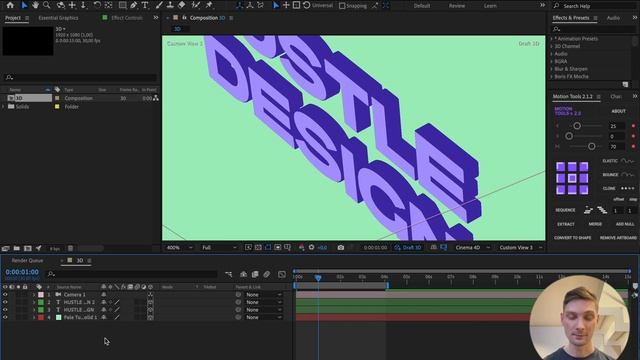640x360 pixels.
Task: Select the Pen tool
Action: pyautogui.click(x=133, y=5)
